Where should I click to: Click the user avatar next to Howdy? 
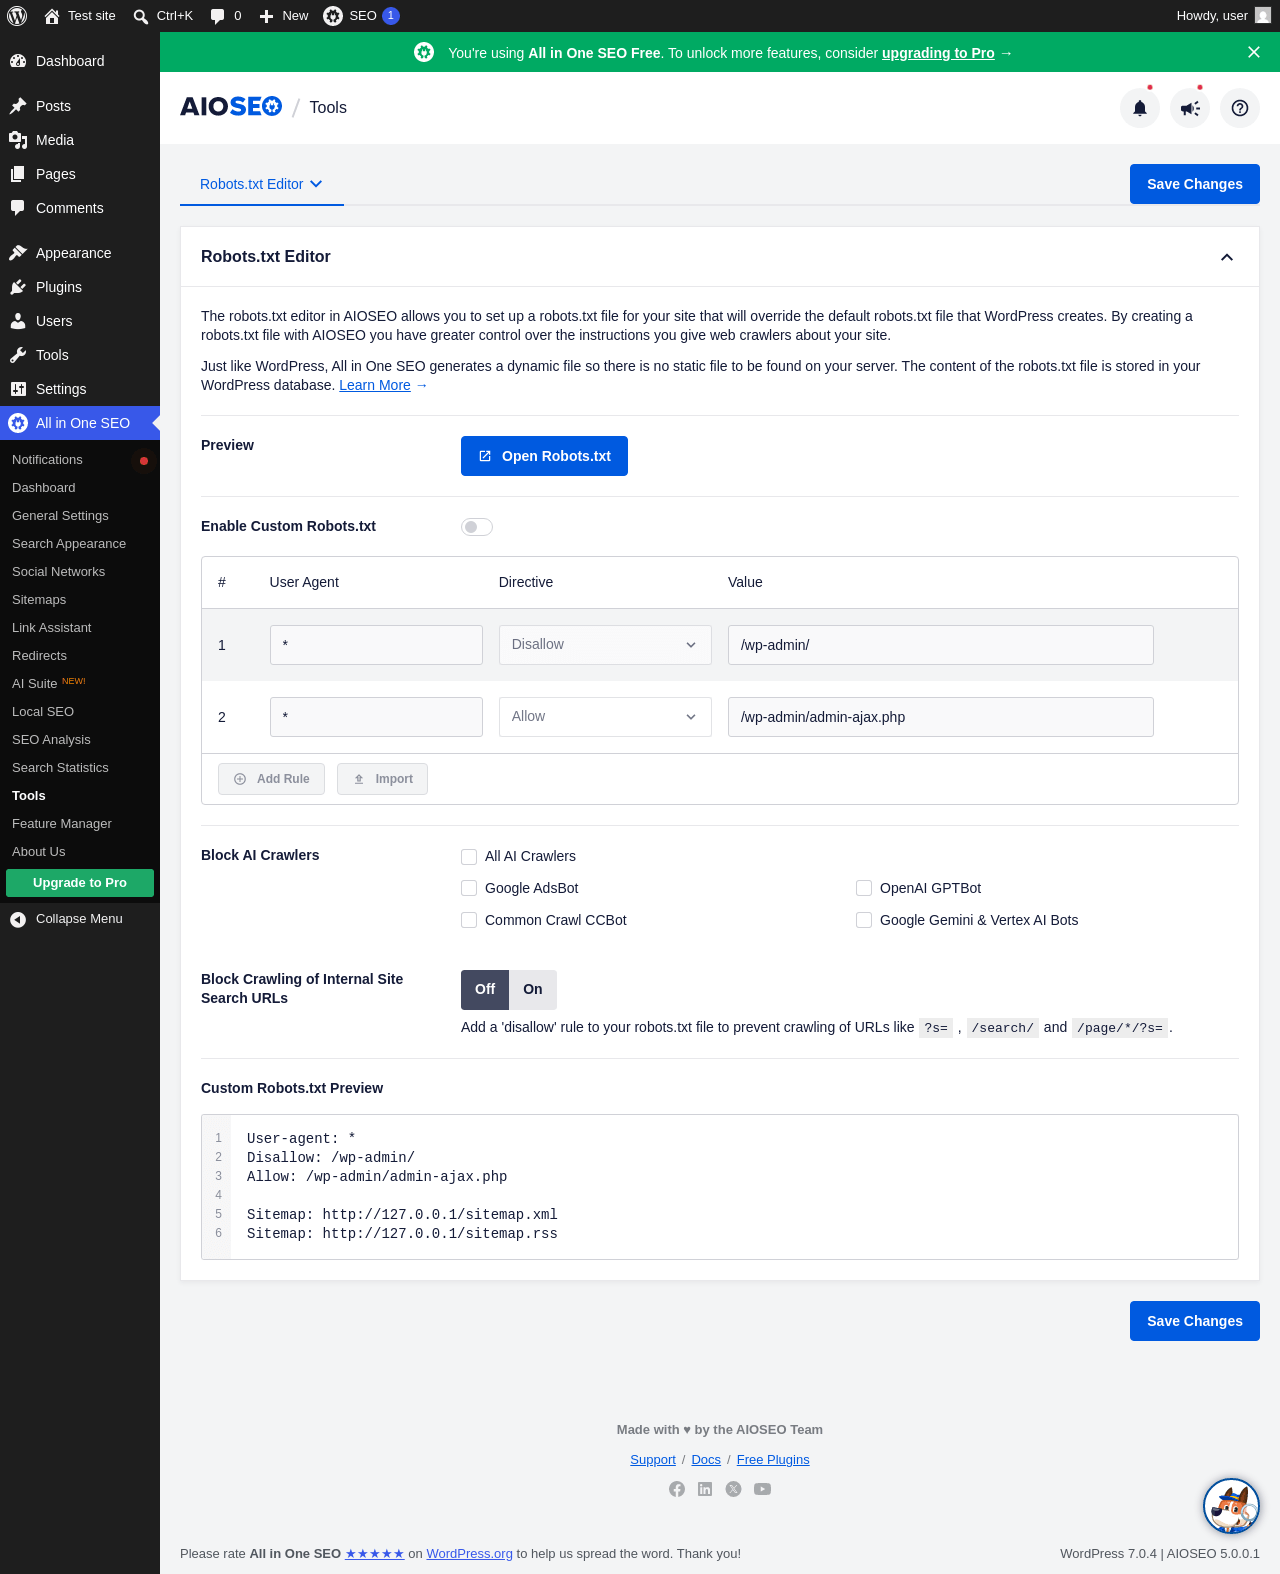tap(1263, 16)
